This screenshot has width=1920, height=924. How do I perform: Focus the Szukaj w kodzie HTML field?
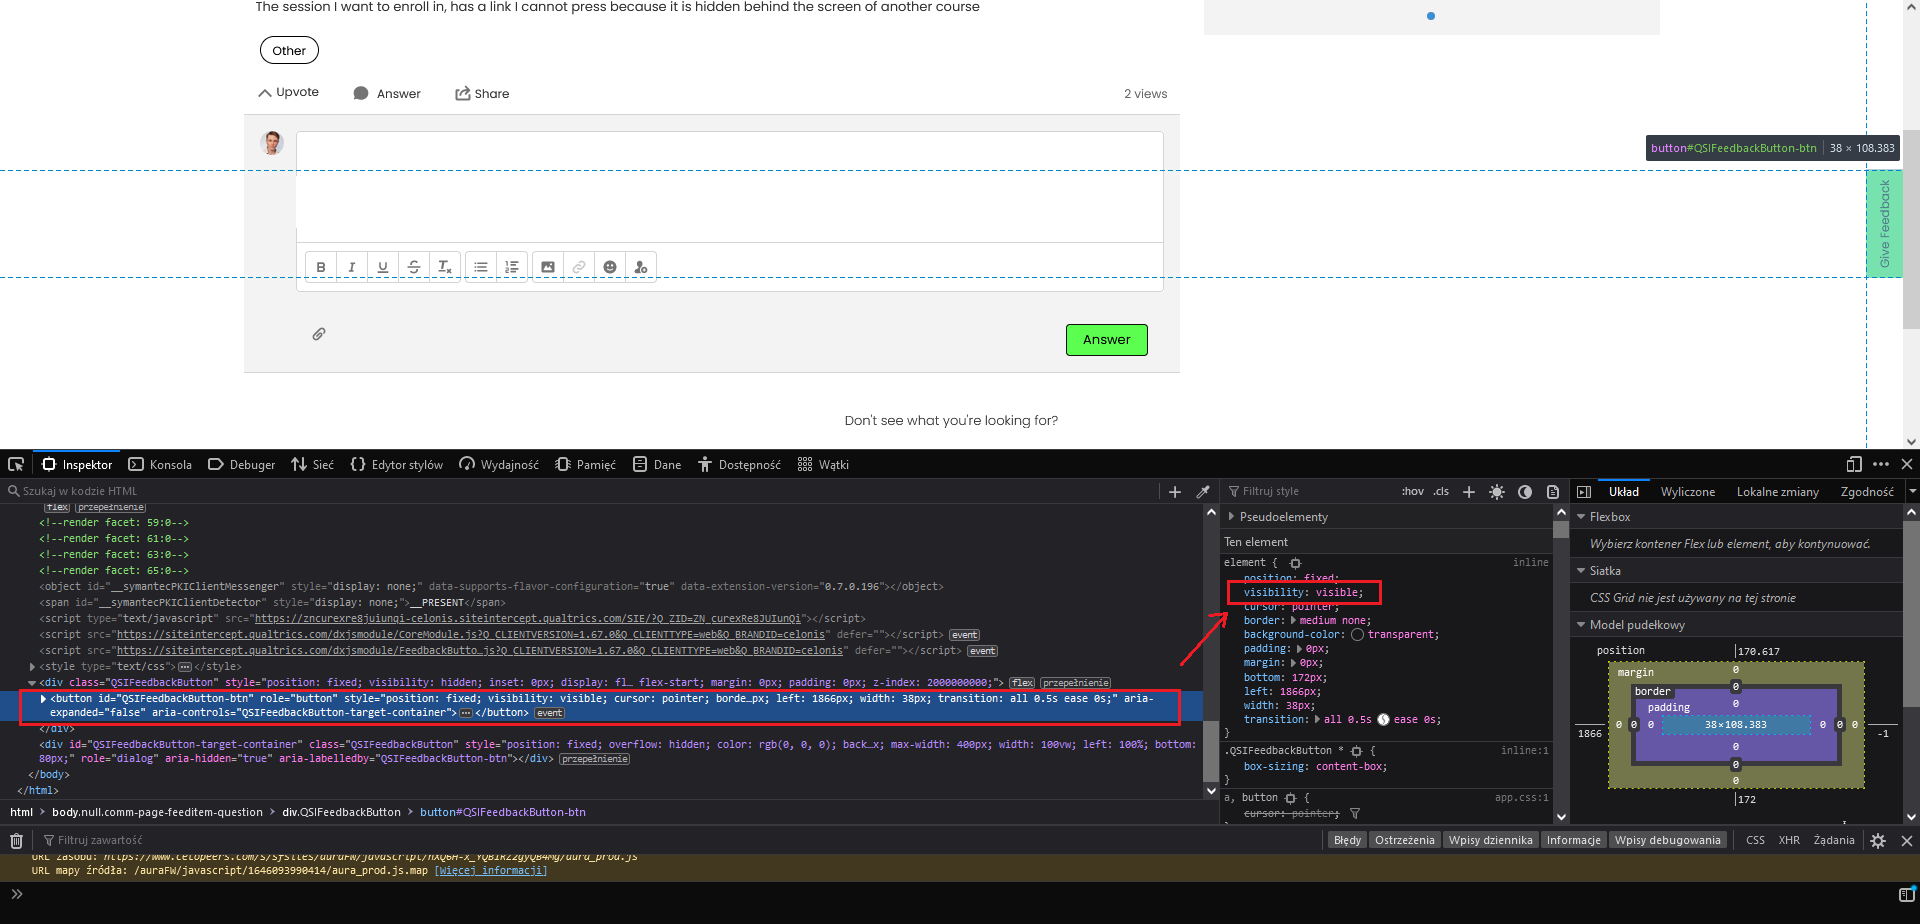[x=580, y=491]
